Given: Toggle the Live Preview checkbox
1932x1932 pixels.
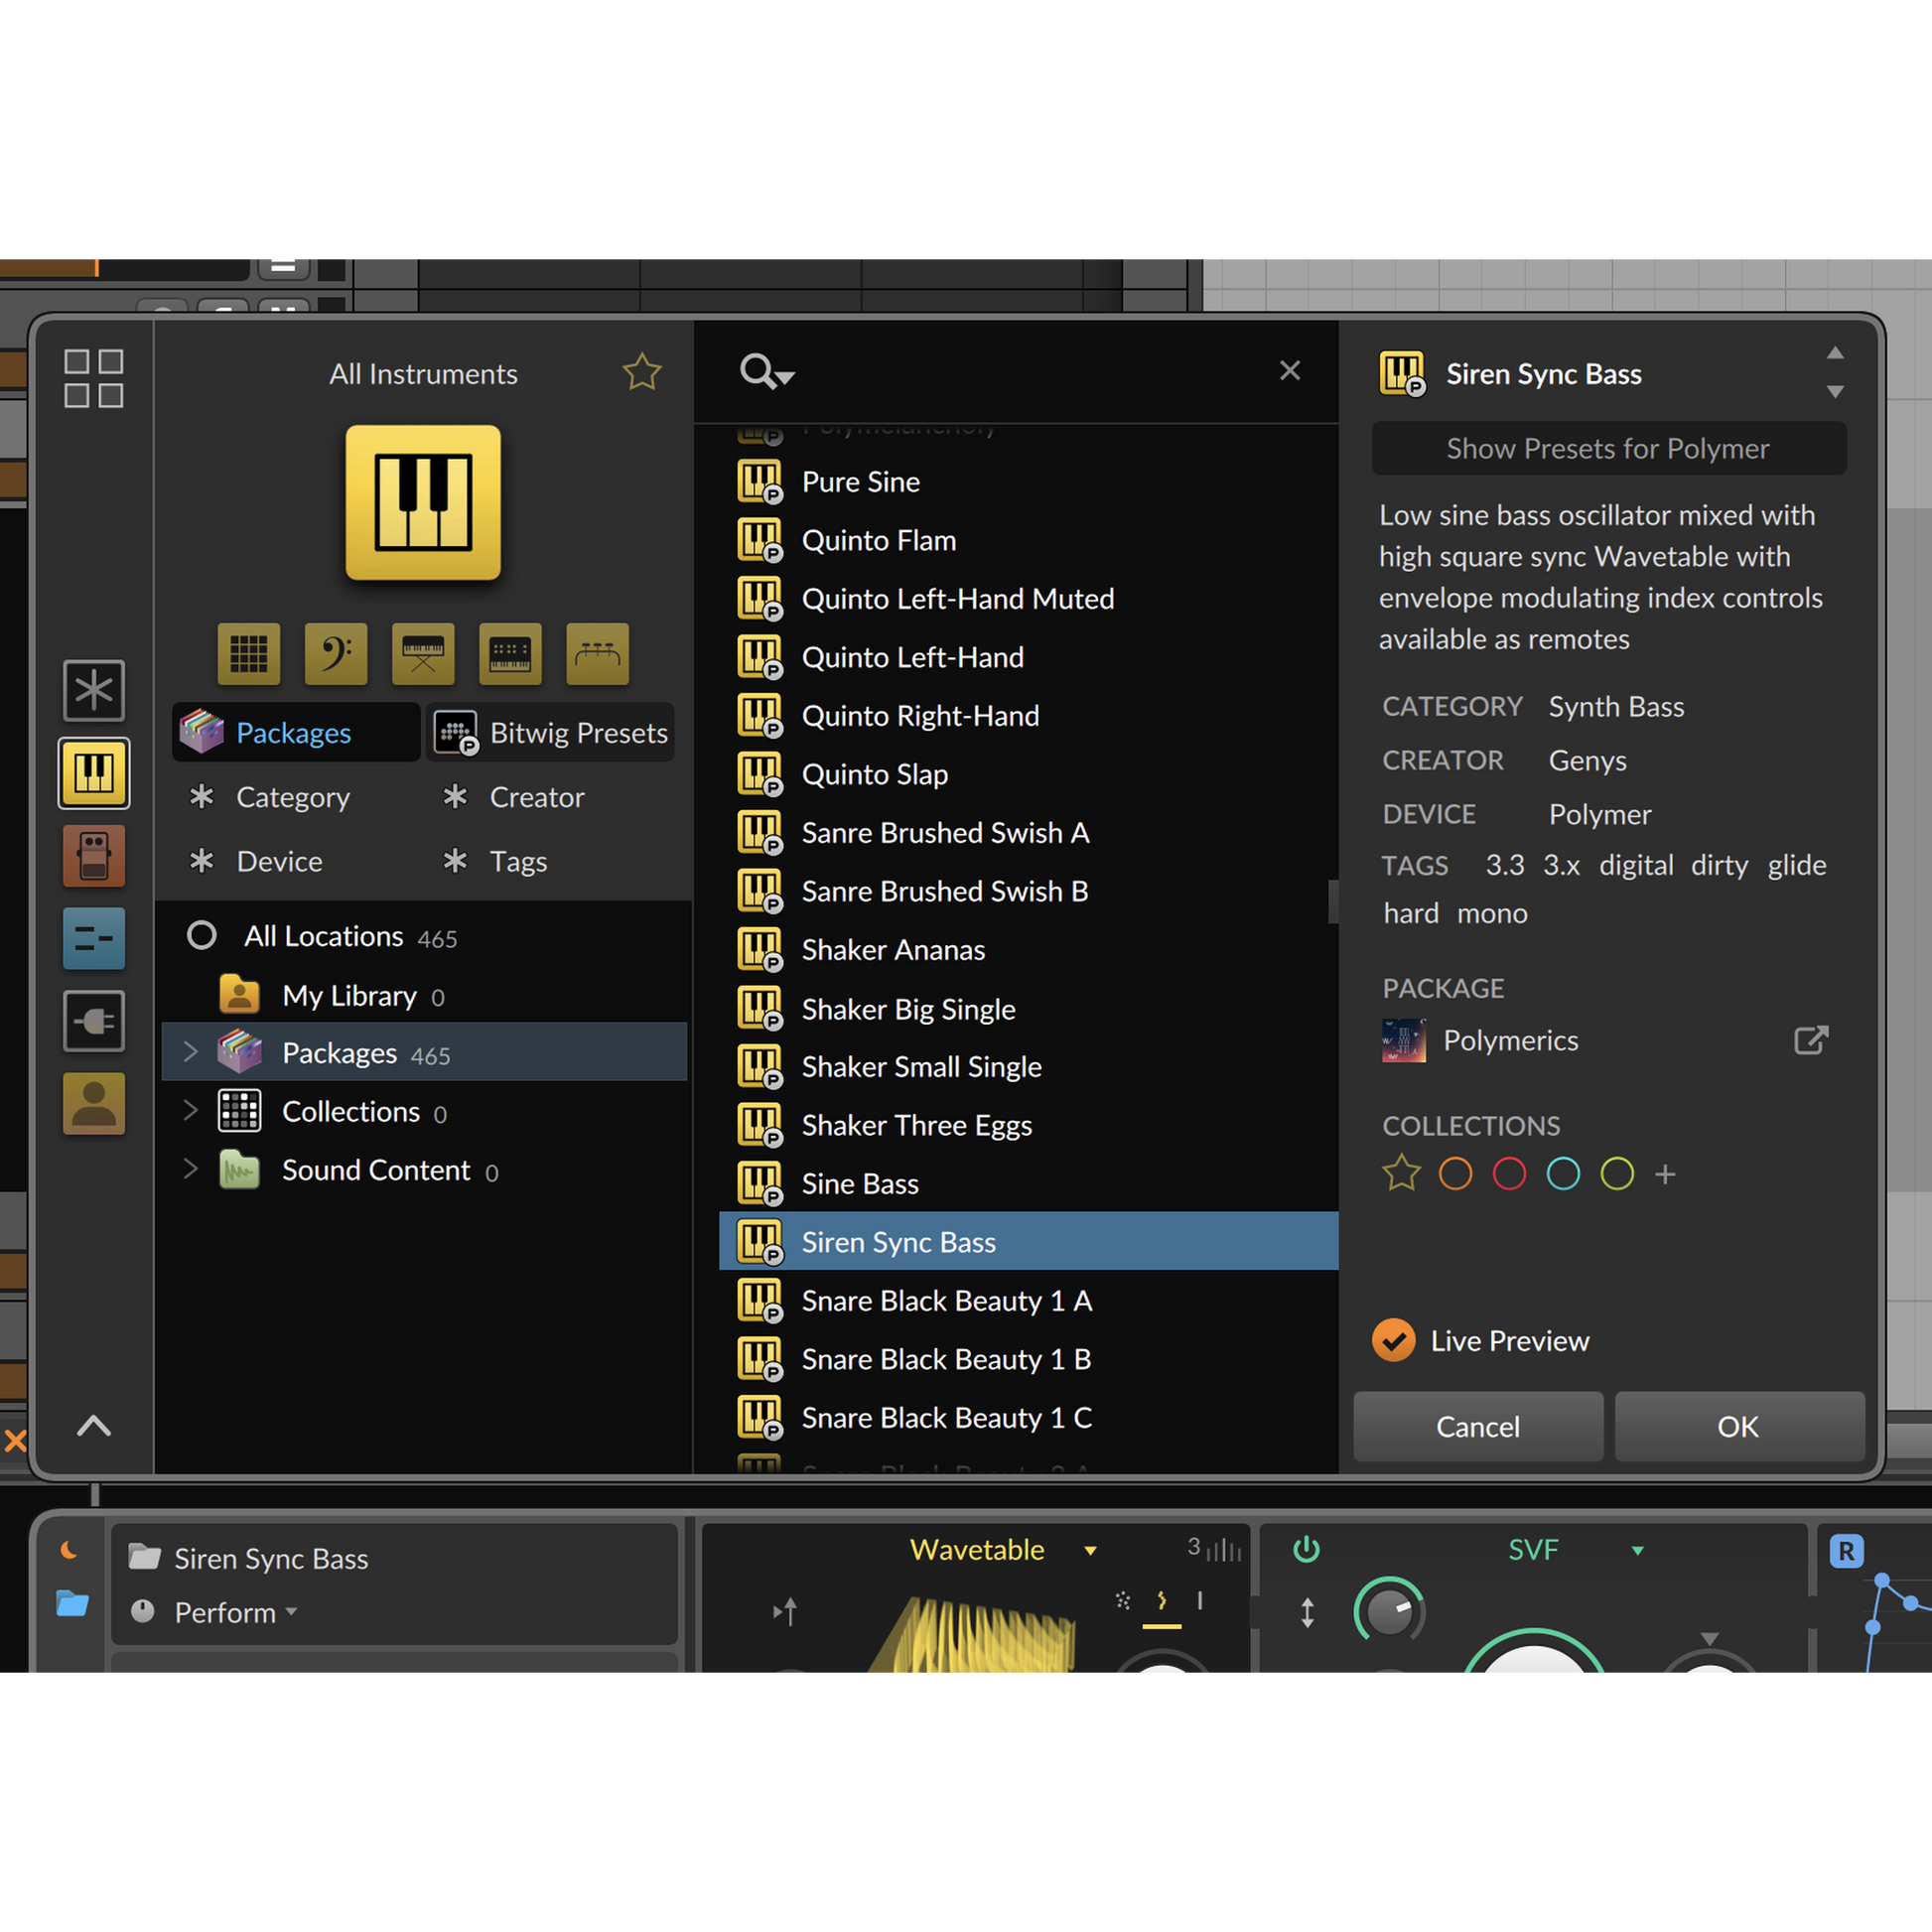Looking at the screenshot, I should pos(1393,1341).
